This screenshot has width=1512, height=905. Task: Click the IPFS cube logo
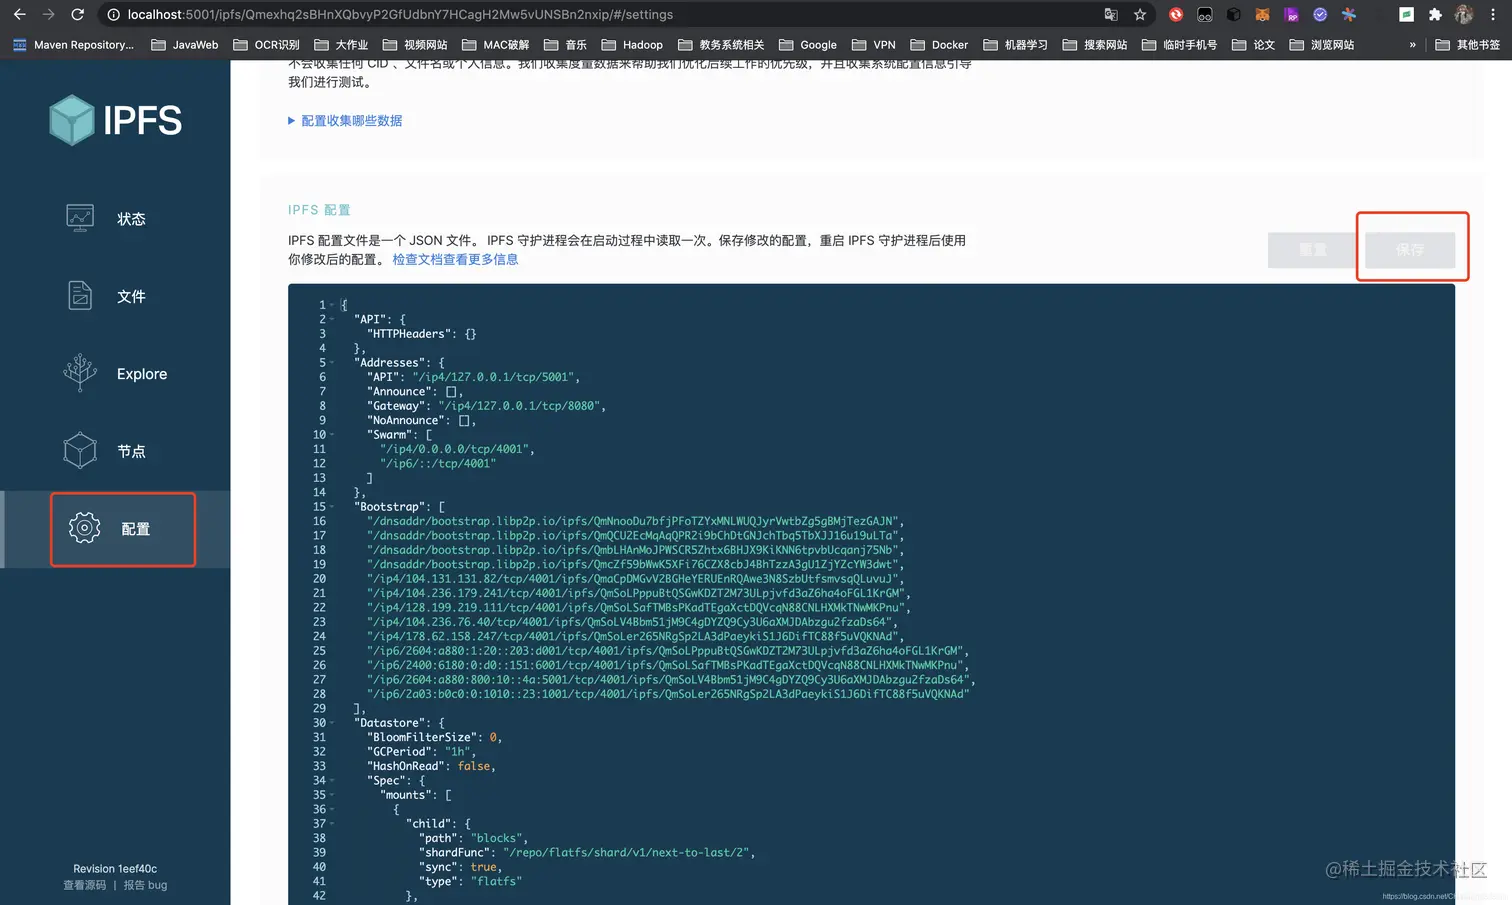(72, 120)
